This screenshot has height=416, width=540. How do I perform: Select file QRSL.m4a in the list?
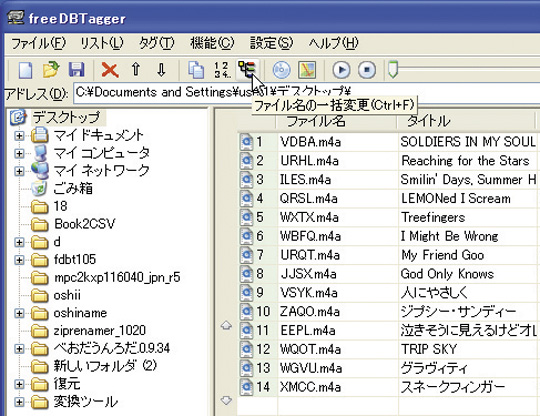click(309, 199)
